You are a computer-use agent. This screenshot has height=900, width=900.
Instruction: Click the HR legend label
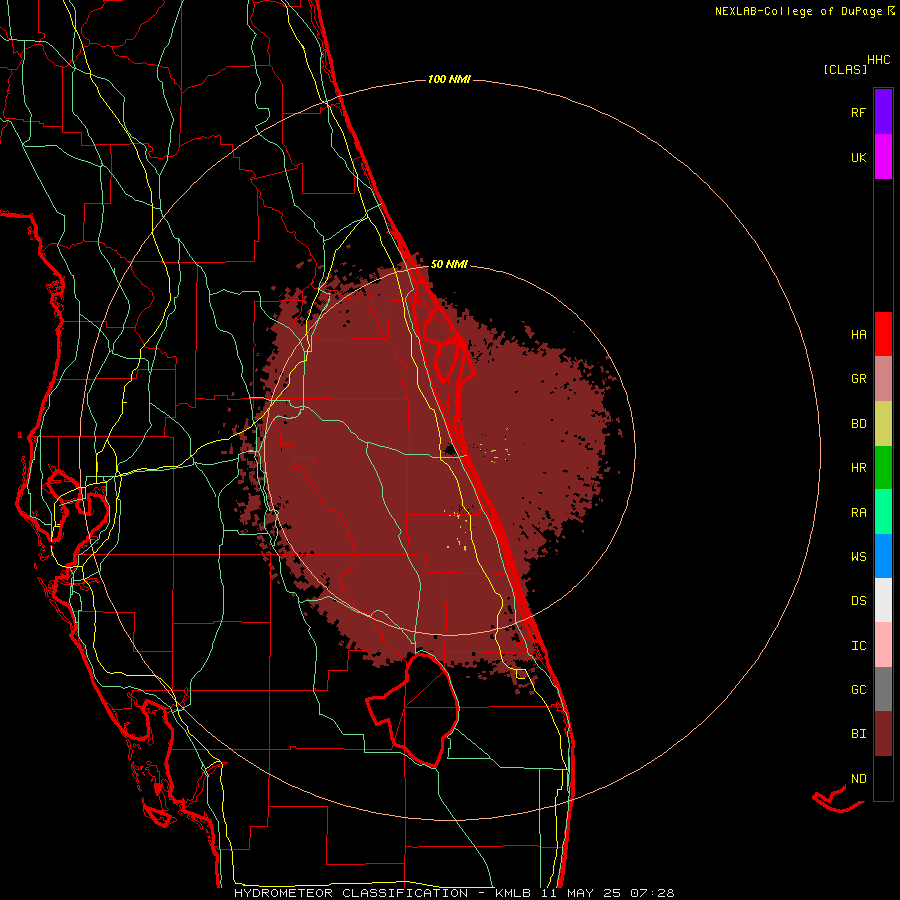pyautogui.click(x=858, y=468)
